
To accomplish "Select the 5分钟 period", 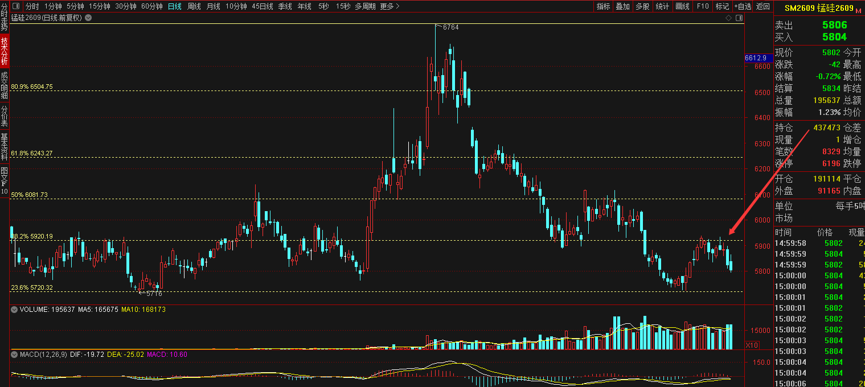I will (x=76, y=7).
